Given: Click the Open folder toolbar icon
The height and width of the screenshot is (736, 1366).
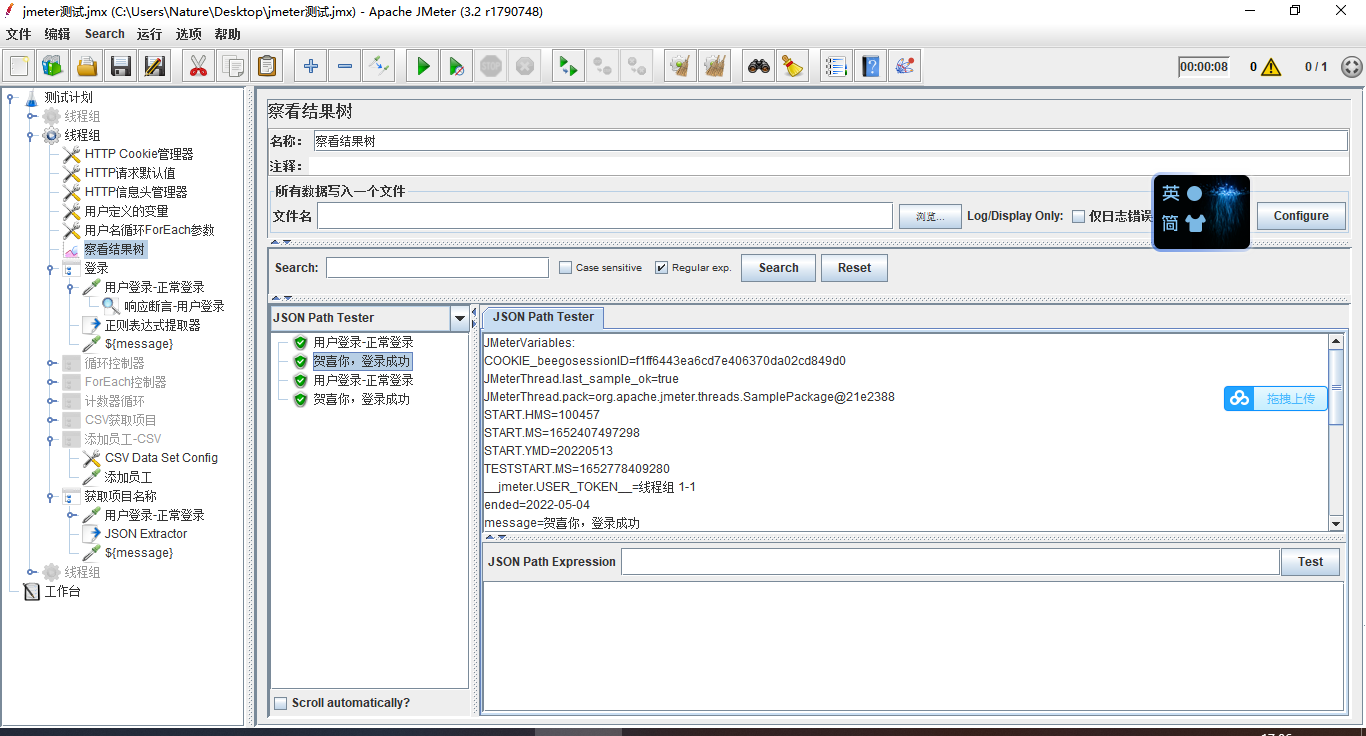Looking at the screenshot, I should tap(87, 66).
